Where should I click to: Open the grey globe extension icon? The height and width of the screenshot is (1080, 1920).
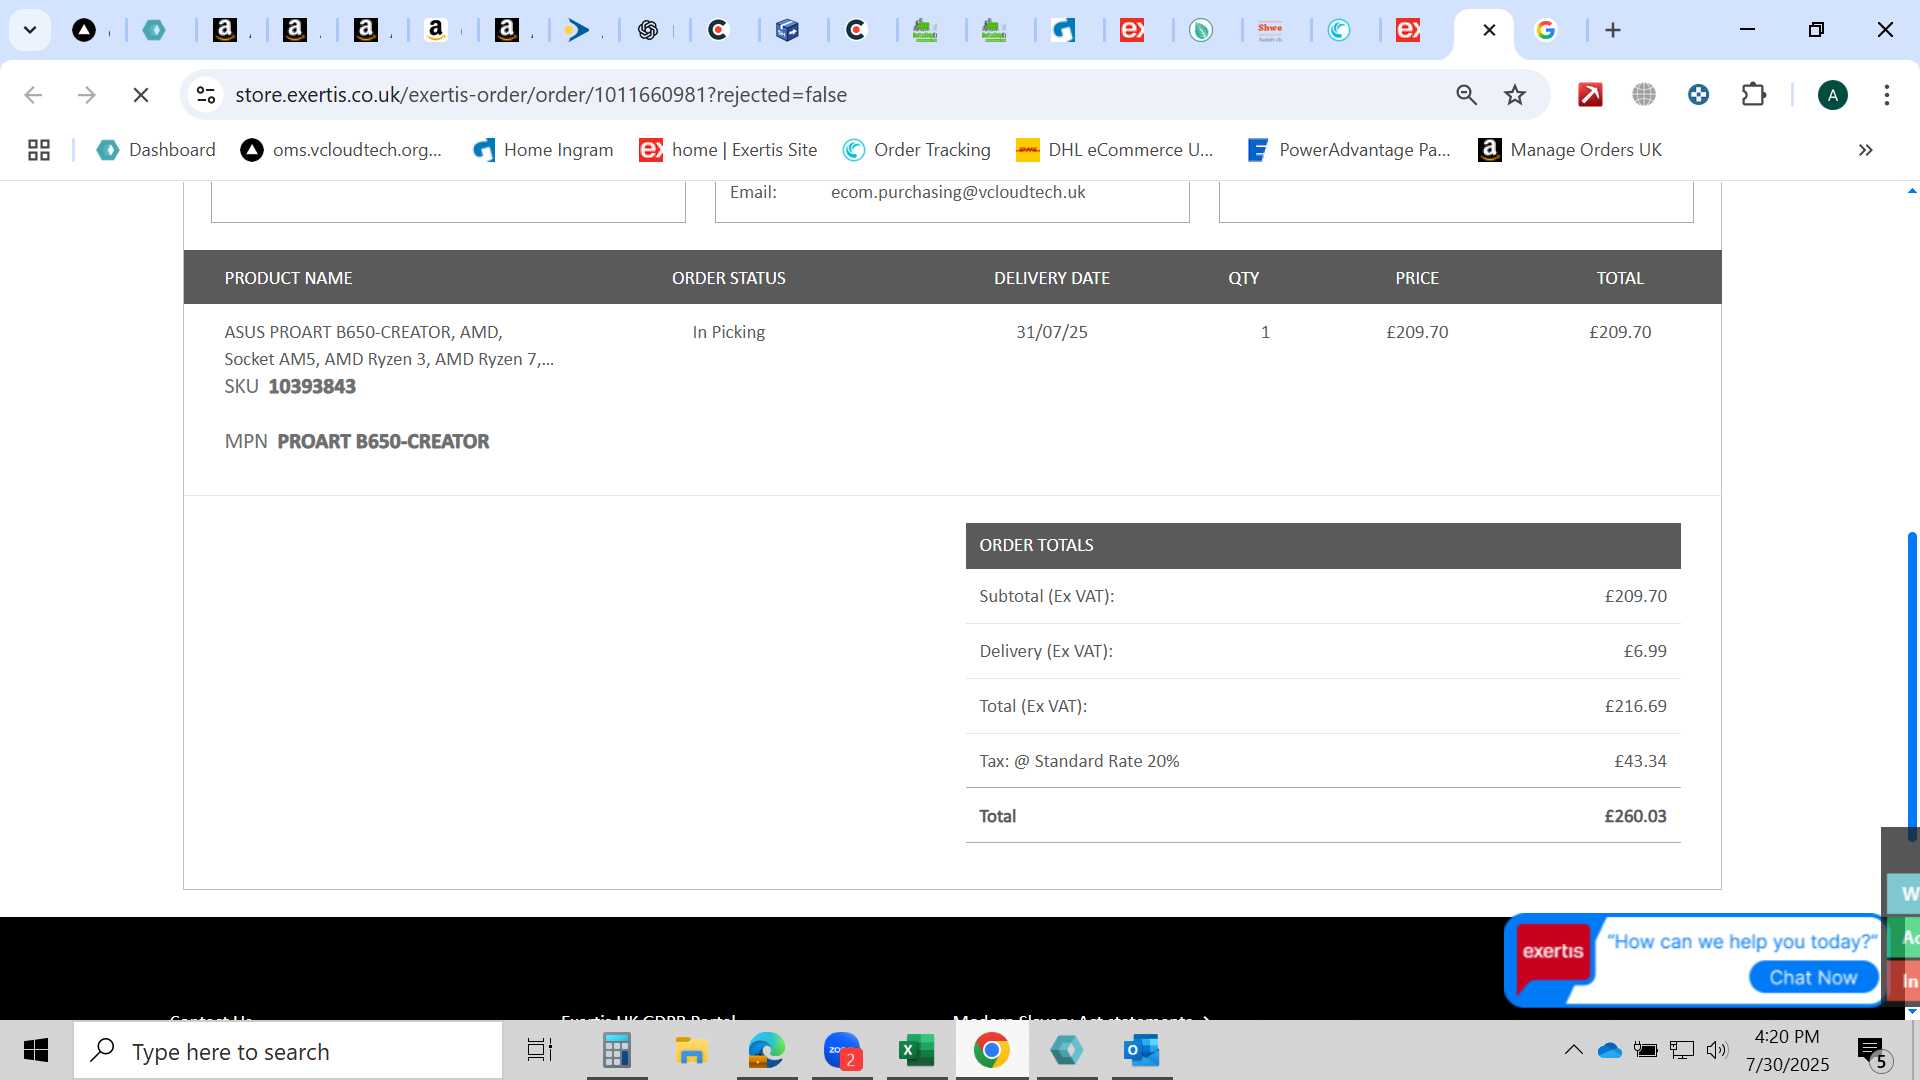tap(1644, 95)
